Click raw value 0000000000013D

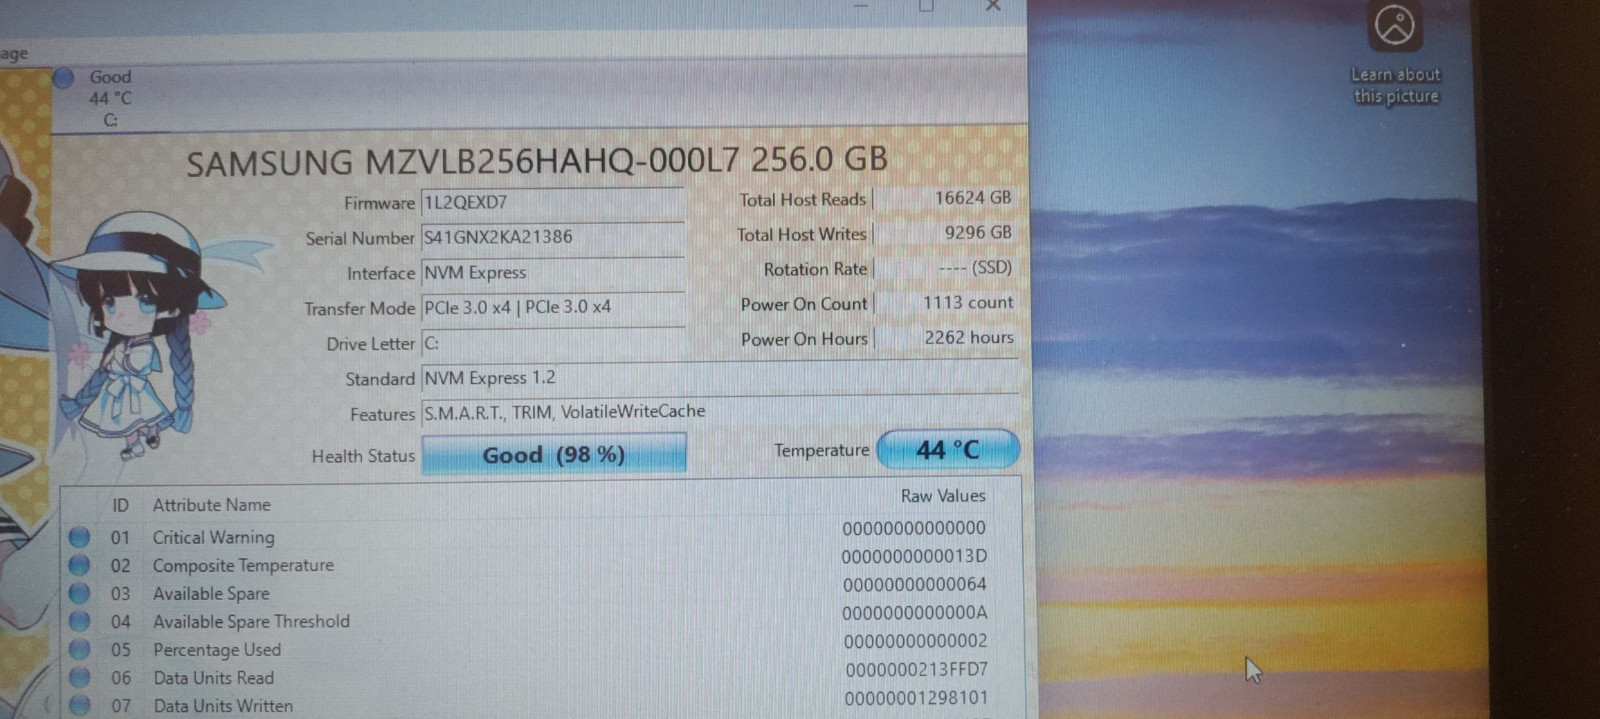pyautogui.click(x=914, y=556)
